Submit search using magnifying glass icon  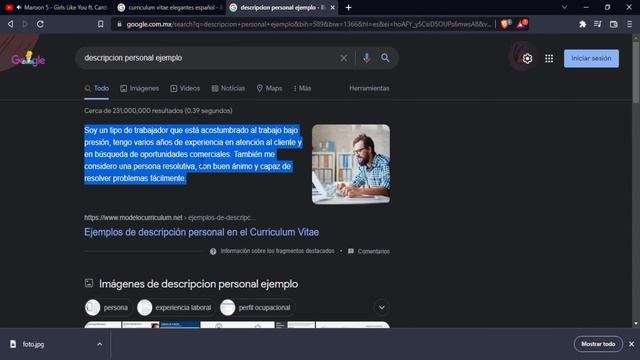385,58
